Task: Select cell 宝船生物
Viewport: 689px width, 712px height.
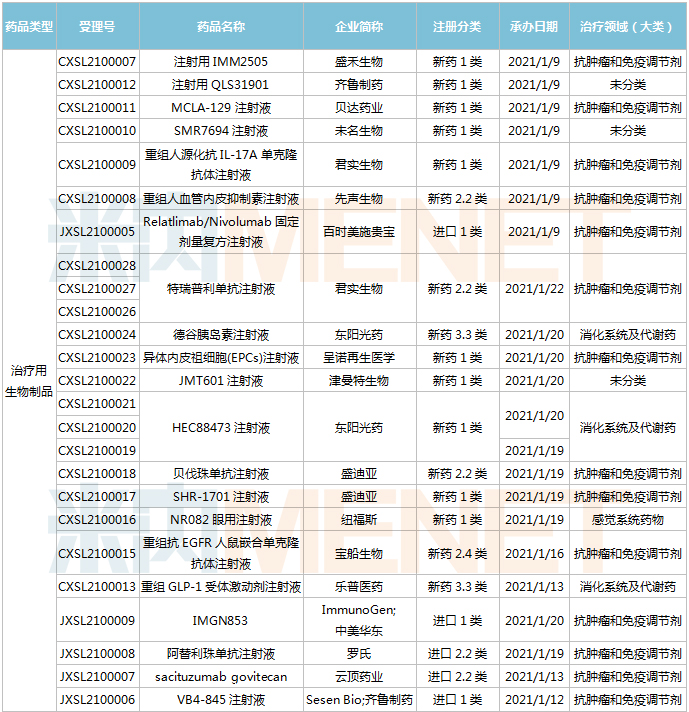Action: [x=360, y=554]
